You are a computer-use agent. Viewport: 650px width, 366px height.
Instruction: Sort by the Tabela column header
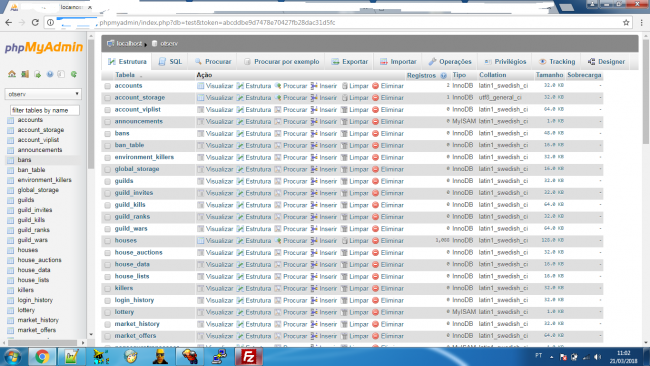[x=125, y=75]
